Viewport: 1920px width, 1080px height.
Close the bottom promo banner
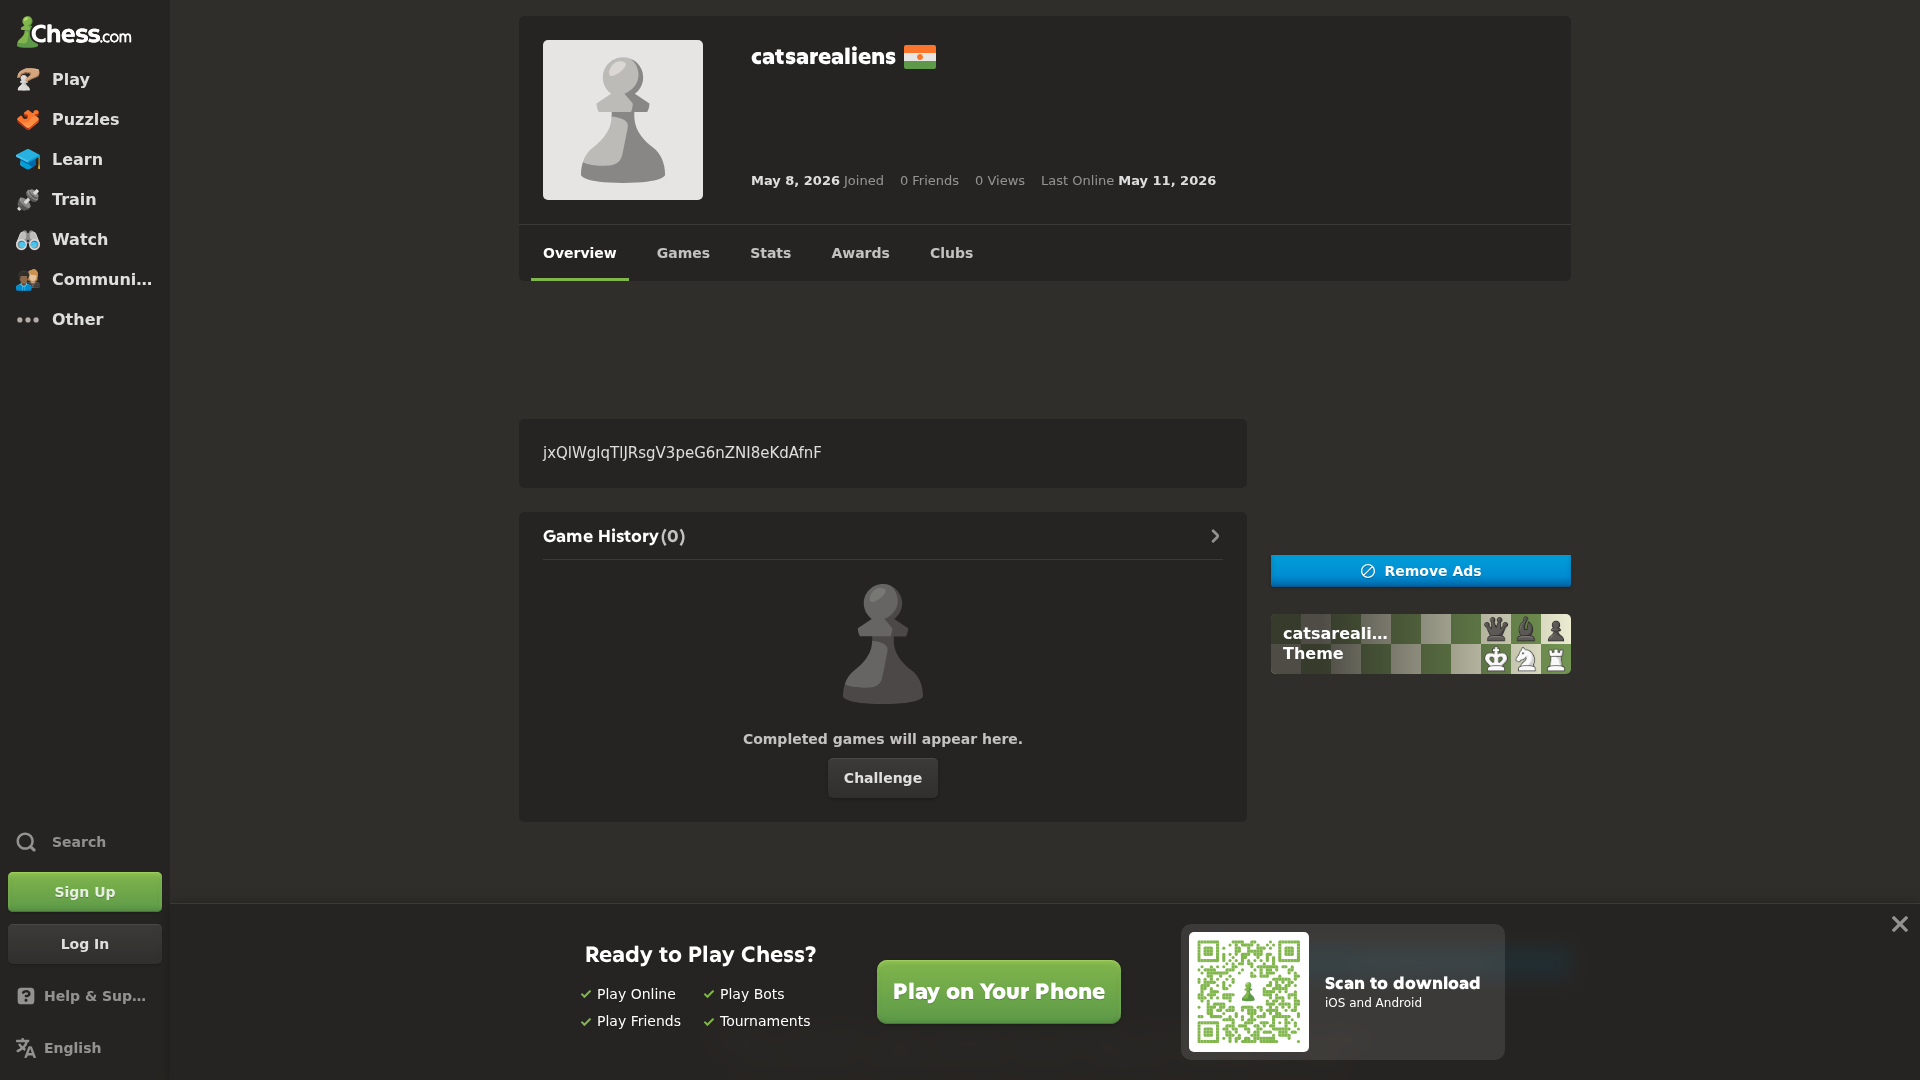pyautogui.click(x=1900, y=924)
